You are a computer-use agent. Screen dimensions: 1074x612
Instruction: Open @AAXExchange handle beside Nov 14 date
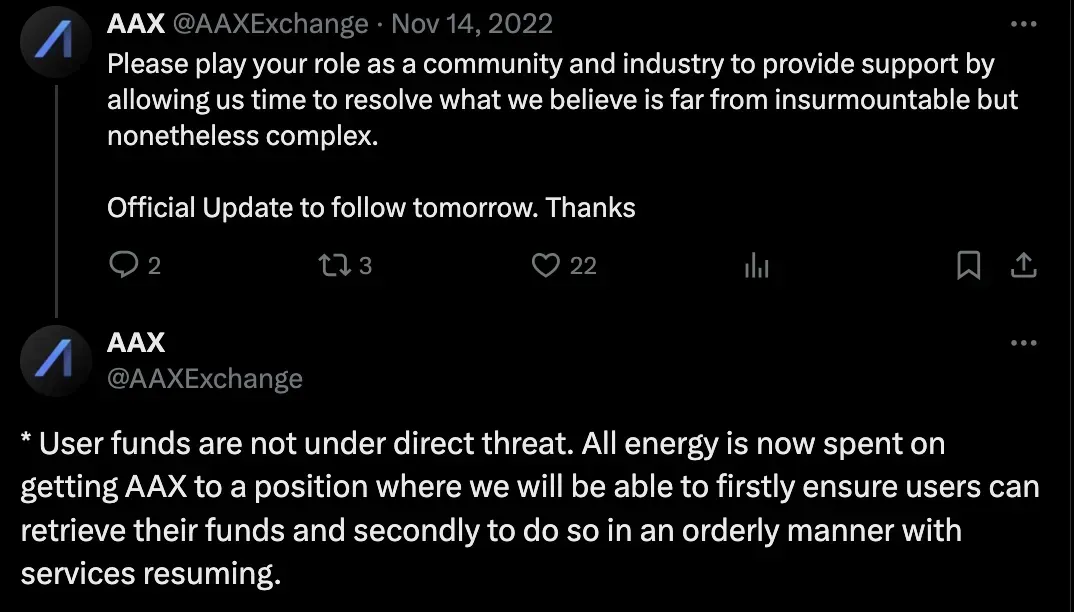[x=271, y=24]
